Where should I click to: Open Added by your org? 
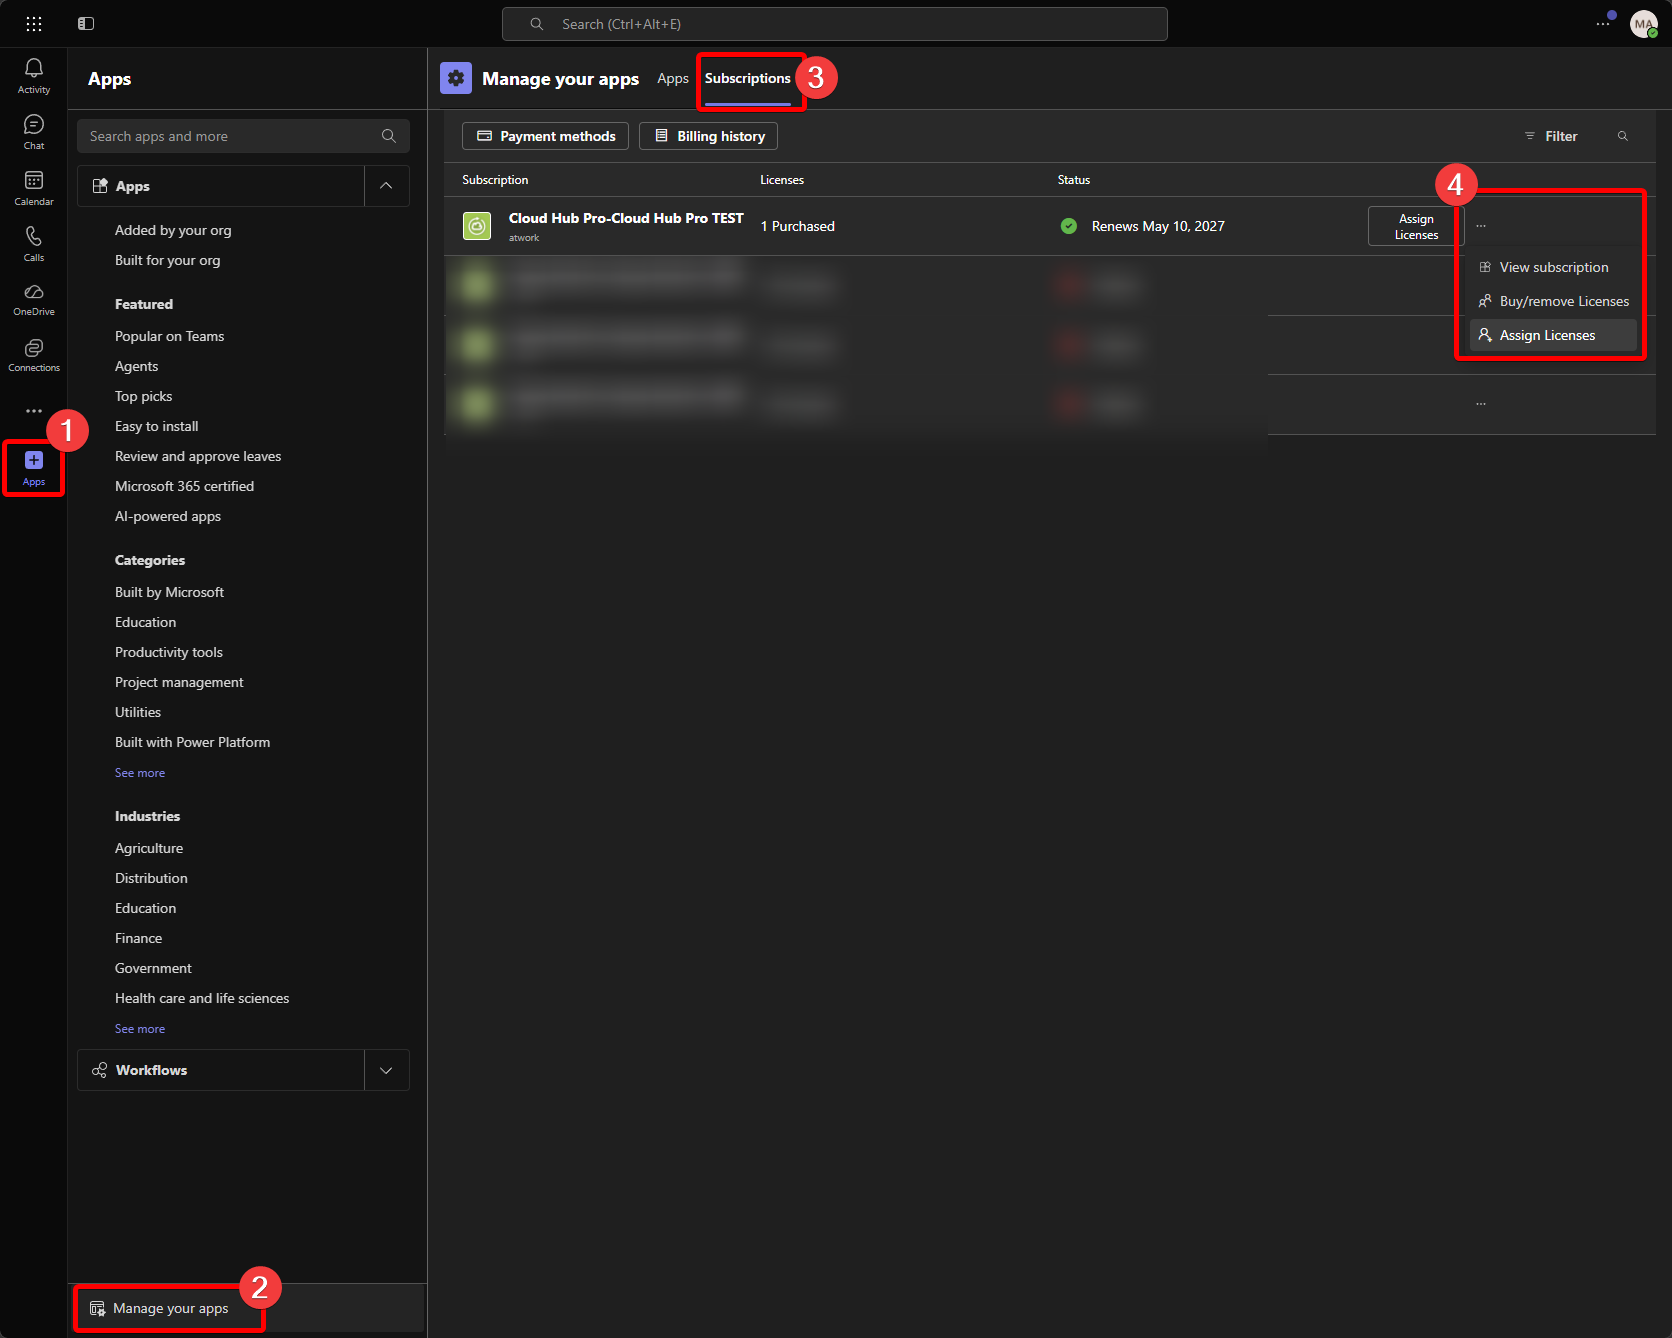(x=173, y=230)
